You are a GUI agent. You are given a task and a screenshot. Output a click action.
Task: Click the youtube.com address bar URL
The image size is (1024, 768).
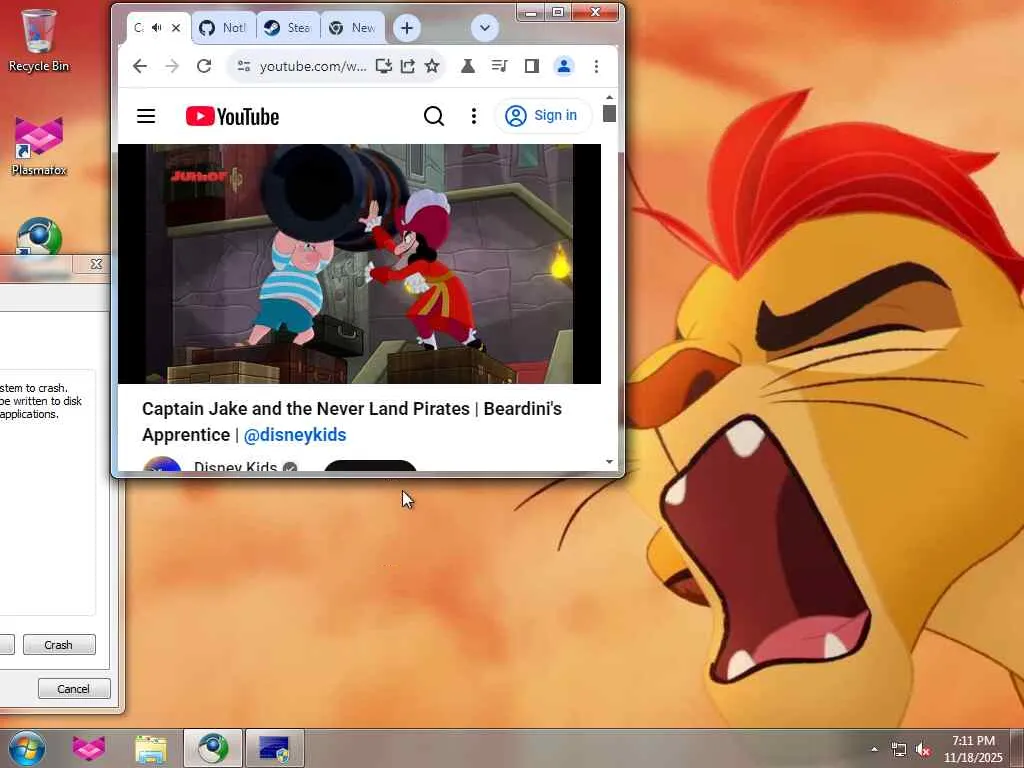[x=313, y=66]
